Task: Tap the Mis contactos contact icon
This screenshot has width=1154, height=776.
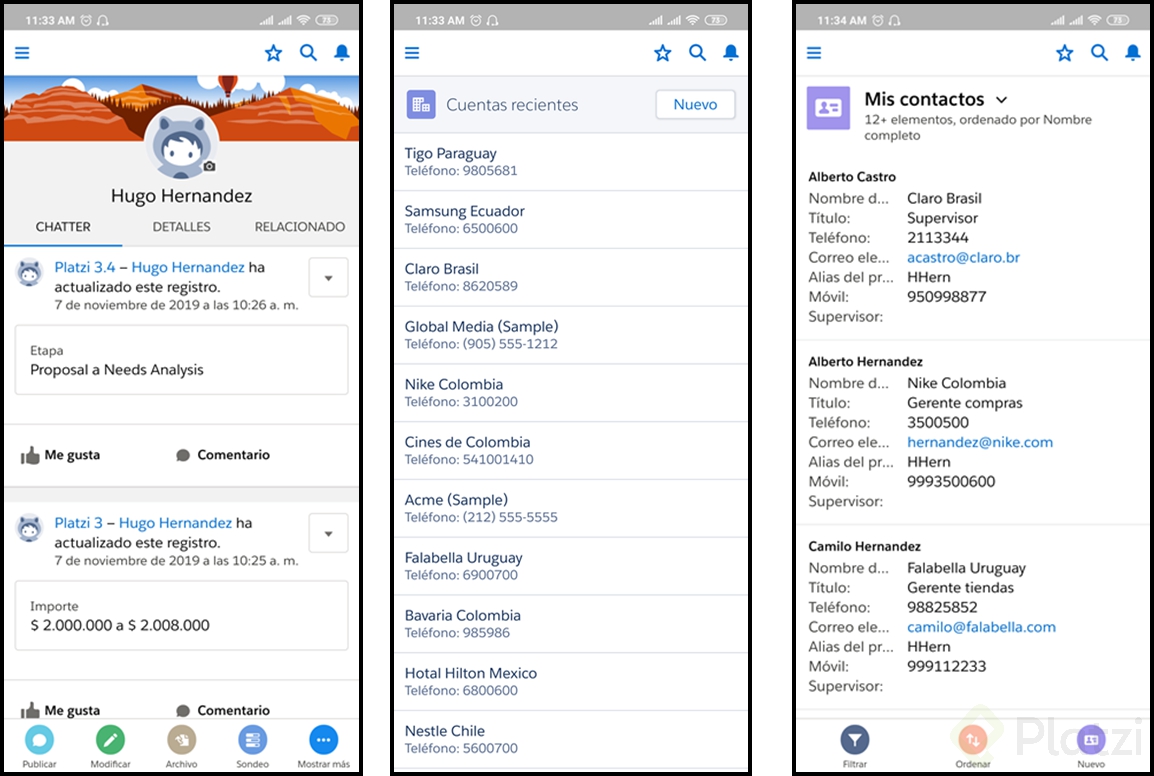Action: (829, 108)
